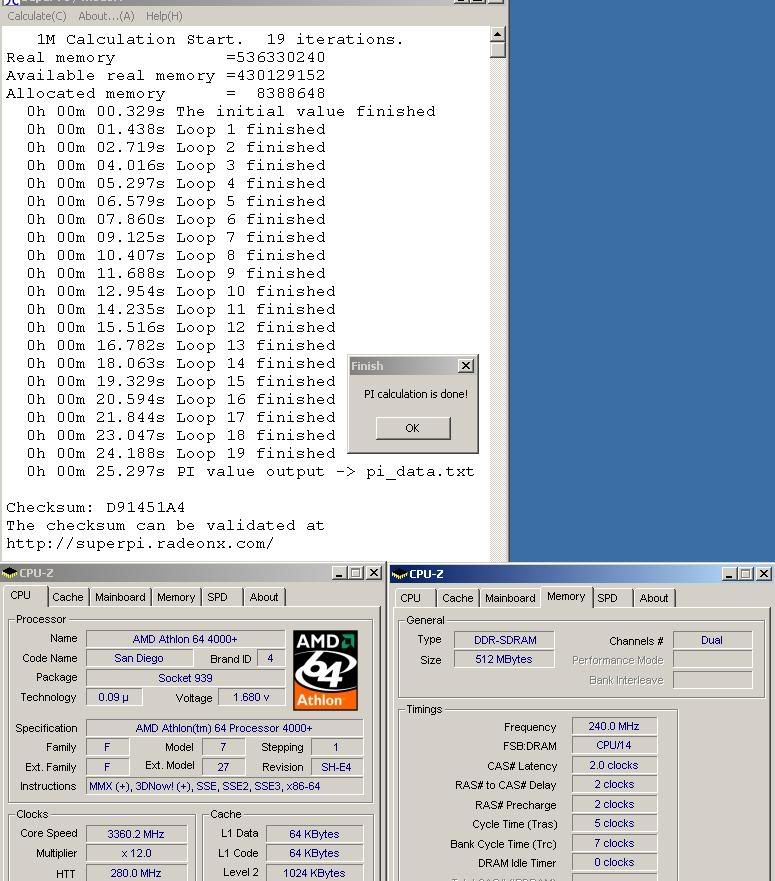Click the 'PI value output -> pi_data.txt' line
The height and width of the screenshot is (881, 775).
tap(325, 471)
